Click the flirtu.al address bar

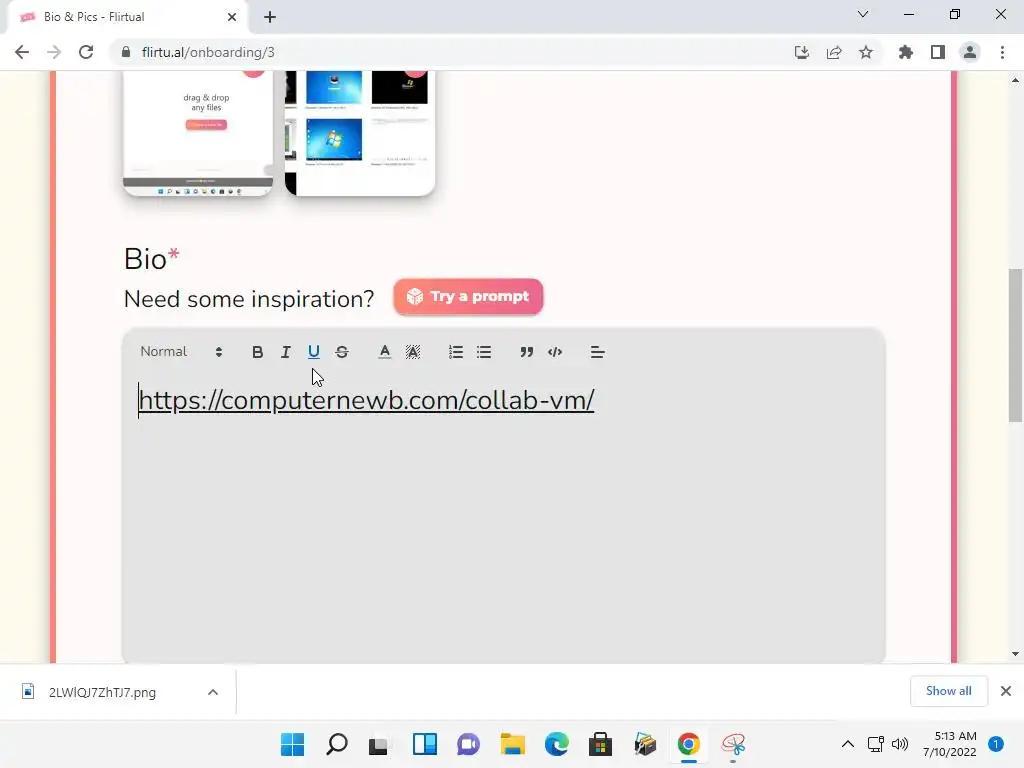click(x=451, y=52)
